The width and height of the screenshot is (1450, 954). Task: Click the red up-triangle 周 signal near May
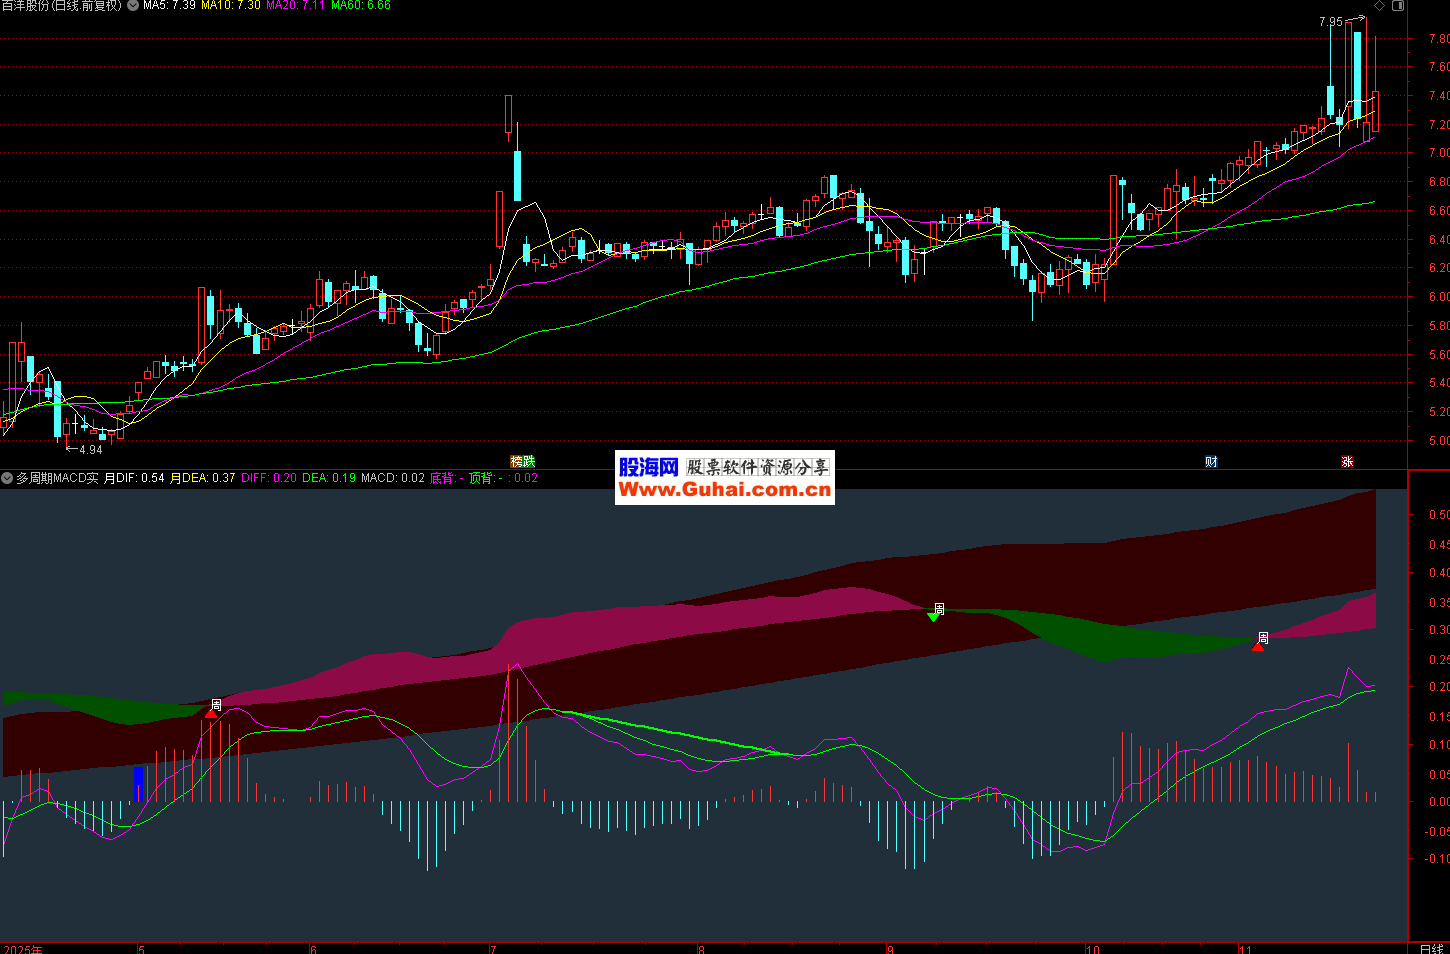[x=211, y=712]
